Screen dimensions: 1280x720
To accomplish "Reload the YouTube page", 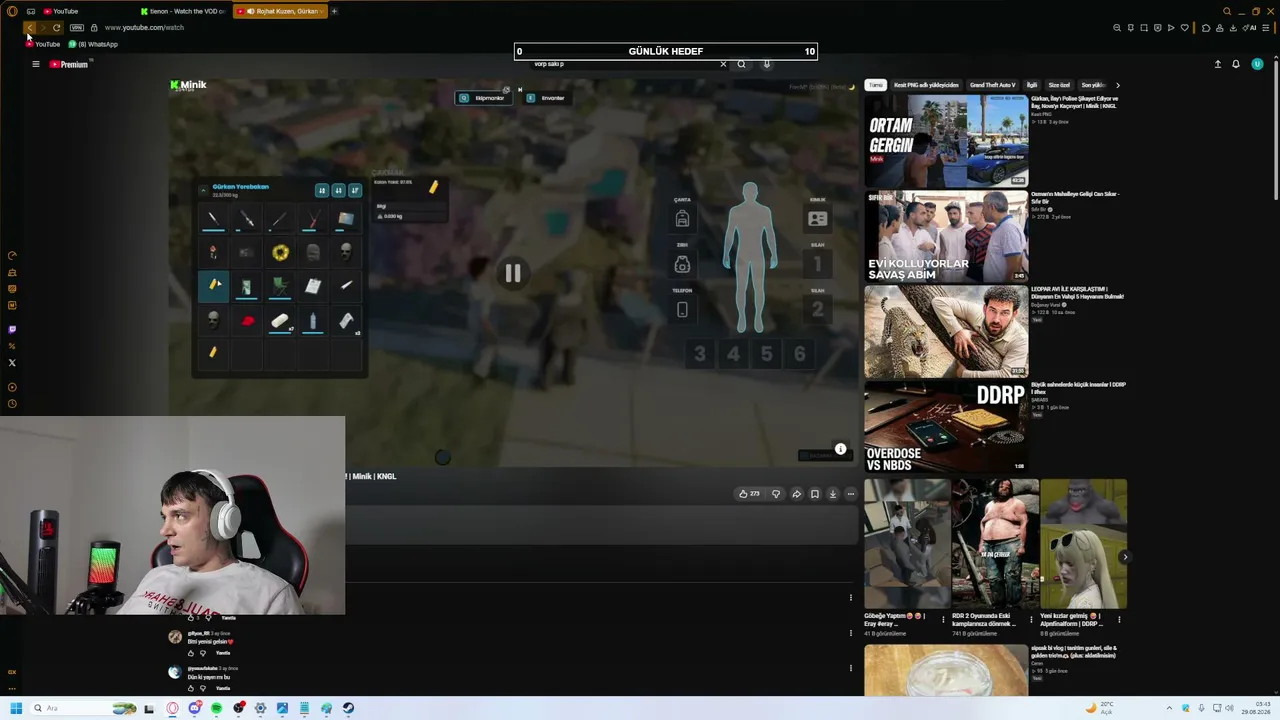I will 56,28.
